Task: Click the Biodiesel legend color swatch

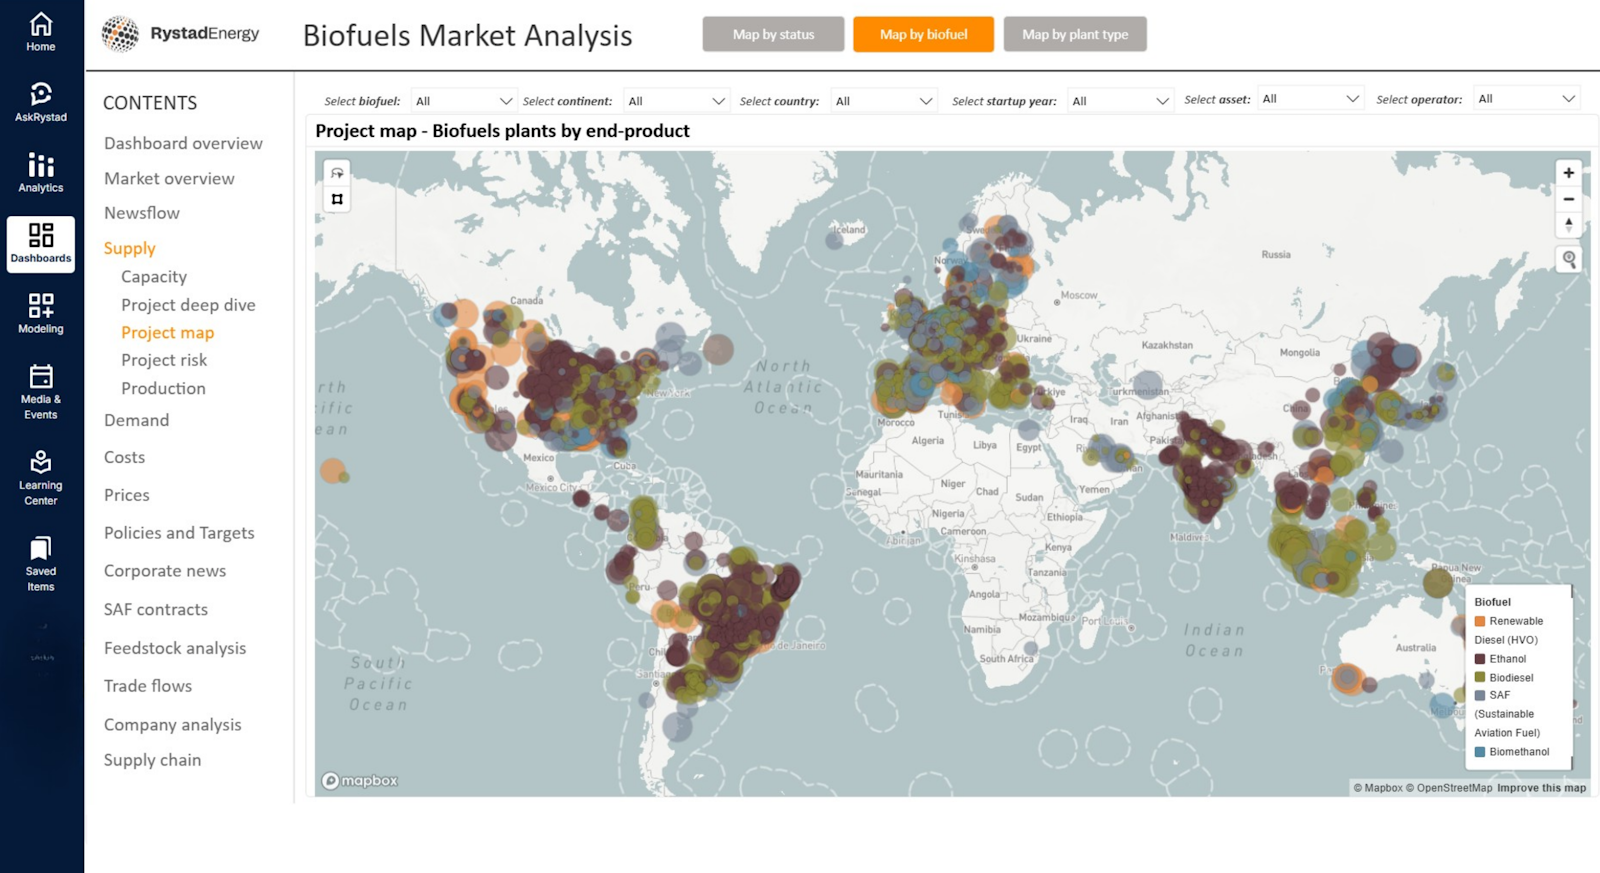Action: coord(1480,677)
